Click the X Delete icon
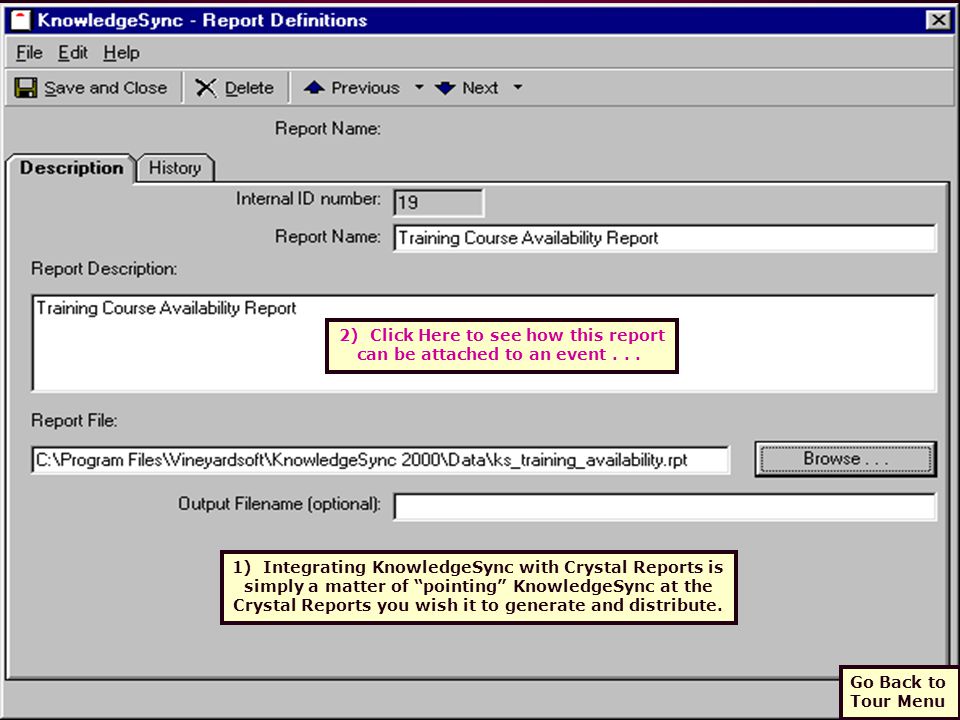 tap(206, 88)
